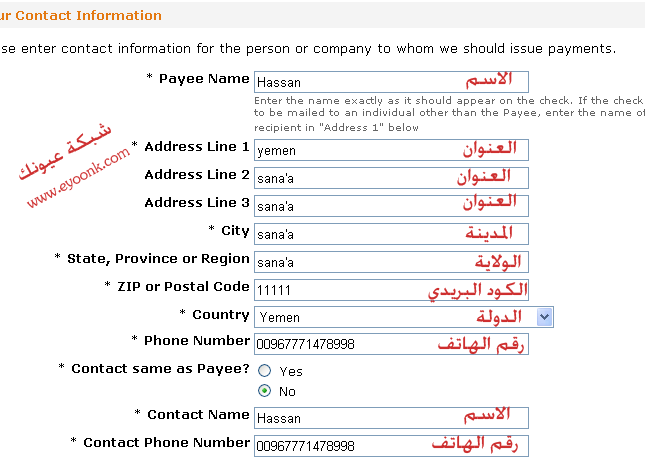This screenshot has height=474, width=645.
Task: Click the Contact Name text field
Action: (x=391, y=418)
